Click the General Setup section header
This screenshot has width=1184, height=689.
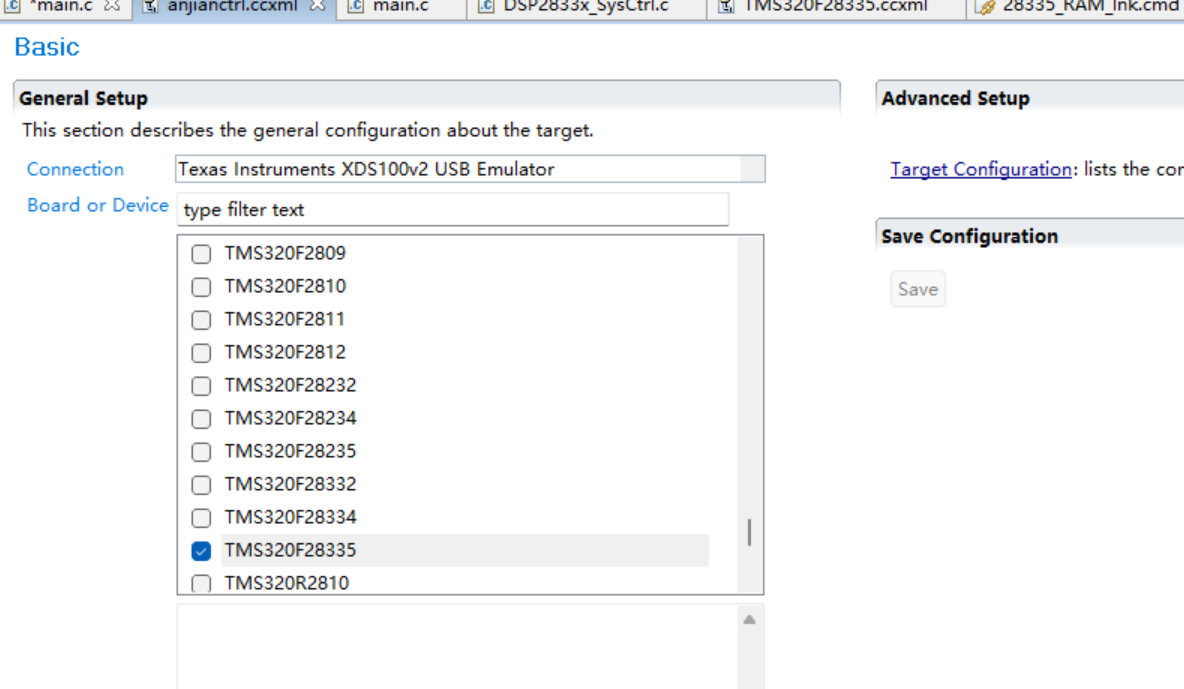427,98
